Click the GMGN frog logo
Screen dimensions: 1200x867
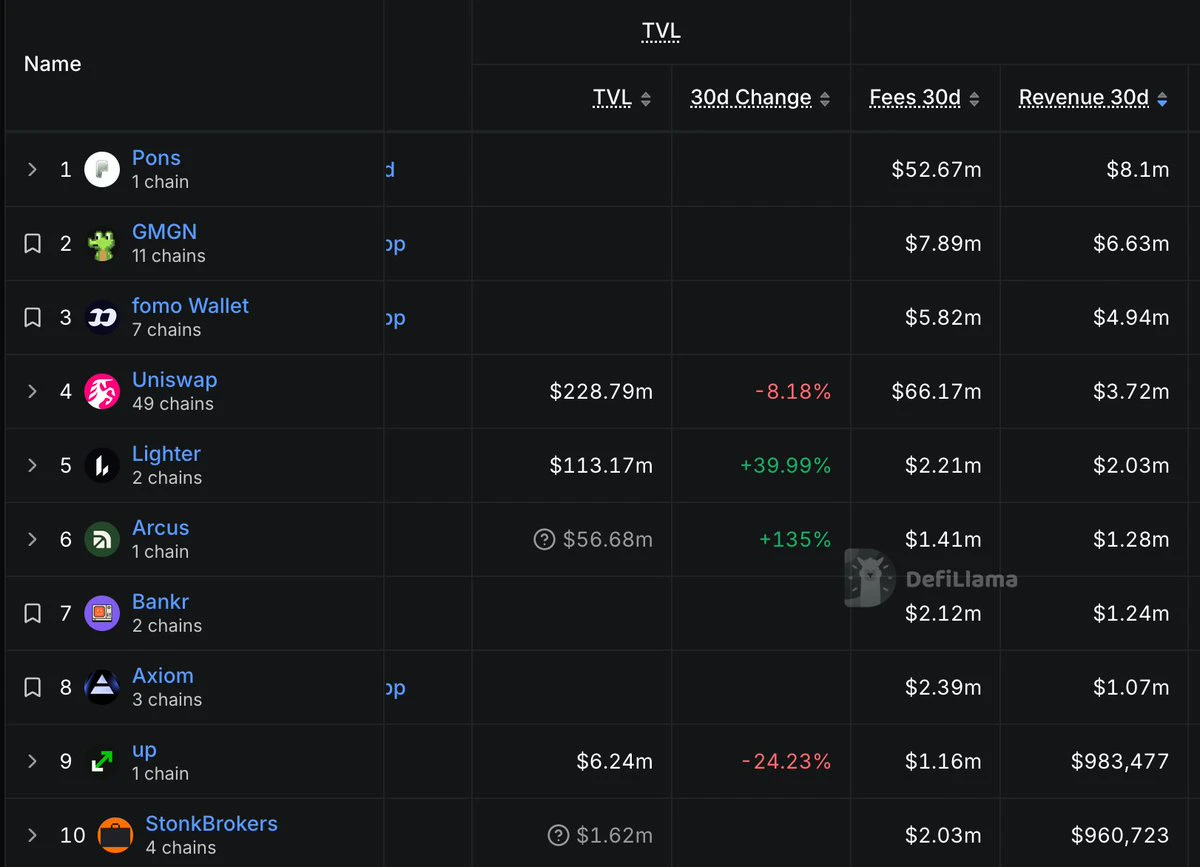pyautogui.click(x=102, y=244)
